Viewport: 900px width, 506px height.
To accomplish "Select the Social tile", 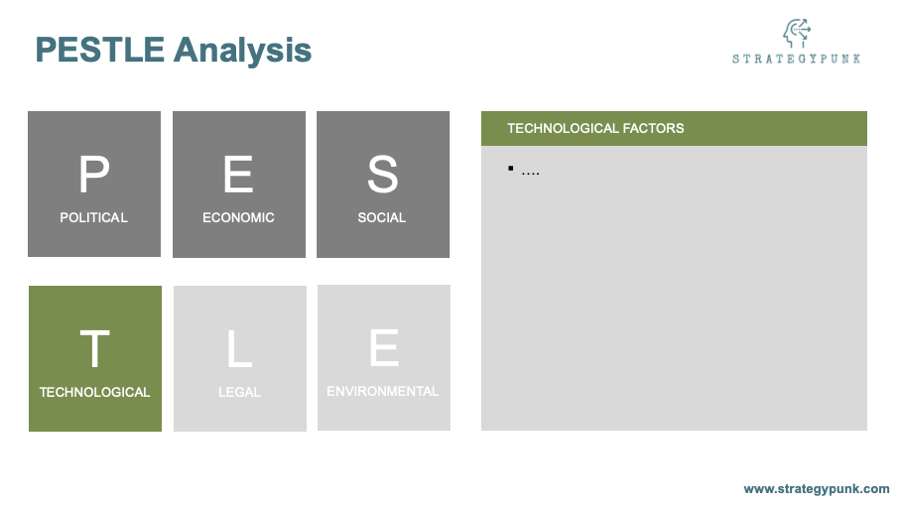I will click(383, 184).
